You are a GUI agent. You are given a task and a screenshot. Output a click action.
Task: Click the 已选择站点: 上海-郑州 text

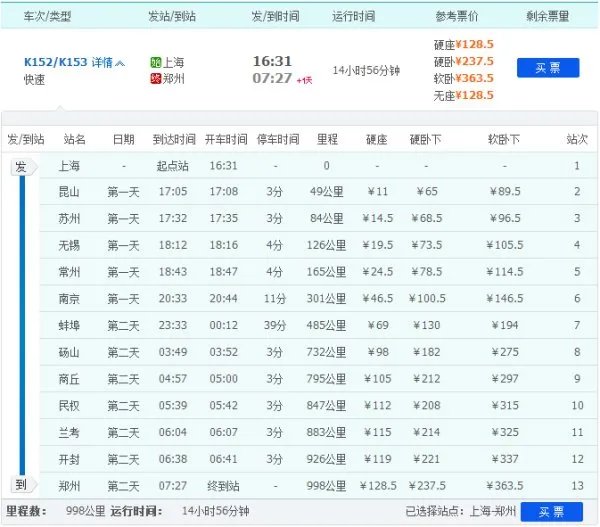pos(461,511)
